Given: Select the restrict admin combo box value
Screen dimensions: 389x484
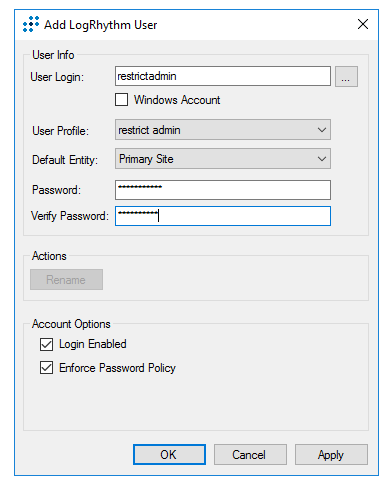Looking at the screenshot, I should 223,130.
